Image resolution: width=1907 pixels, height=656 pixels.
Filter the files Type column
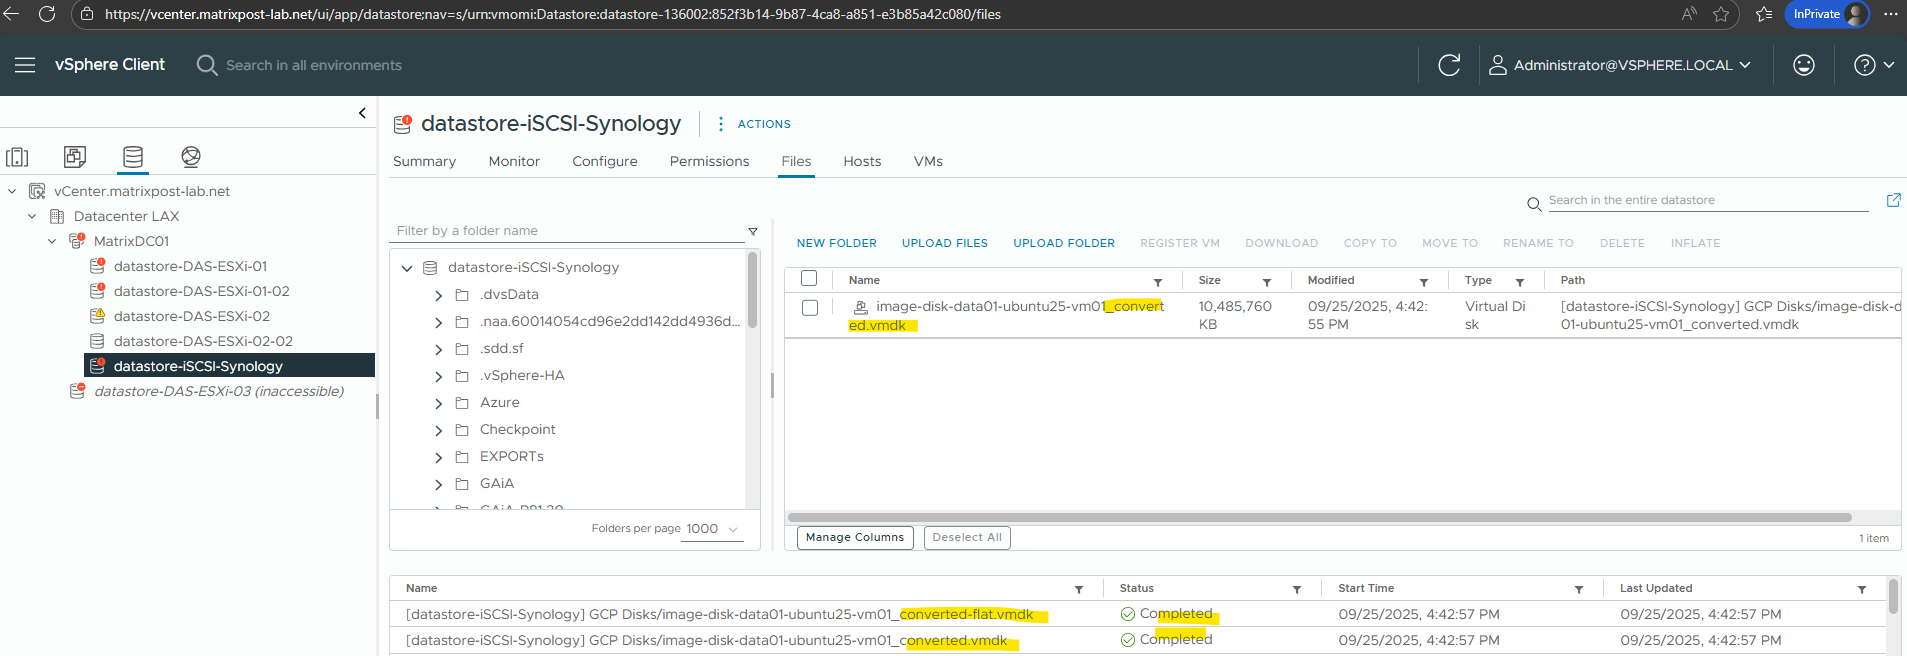coord(1520,282)
